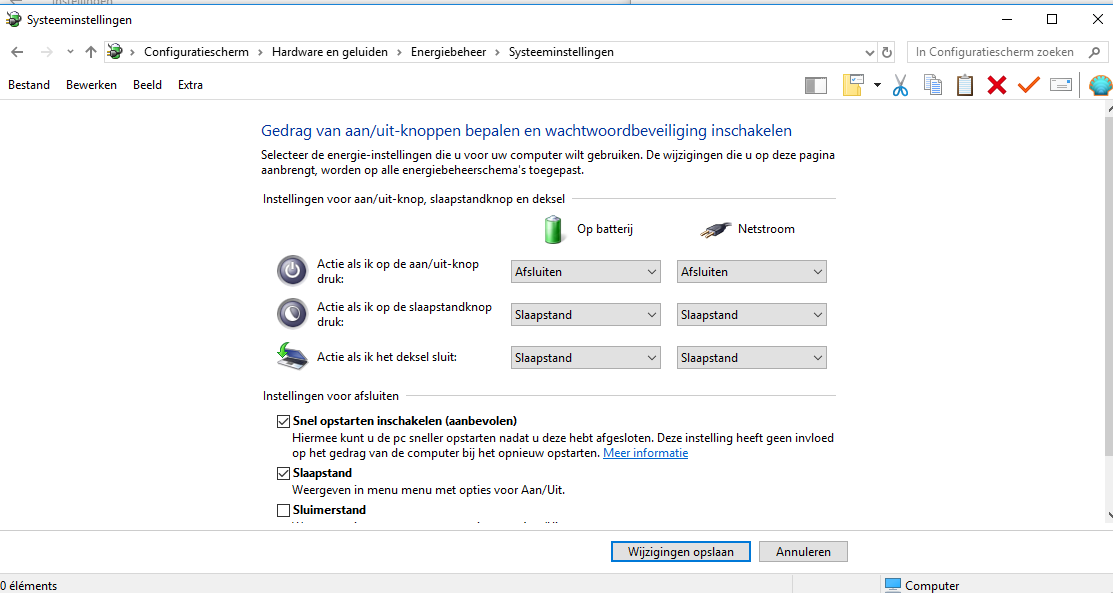Enable the Sluimerstand checkbox
This screenshot has height=593, width=1113.
pyautogui.click(x=283, y=510)
